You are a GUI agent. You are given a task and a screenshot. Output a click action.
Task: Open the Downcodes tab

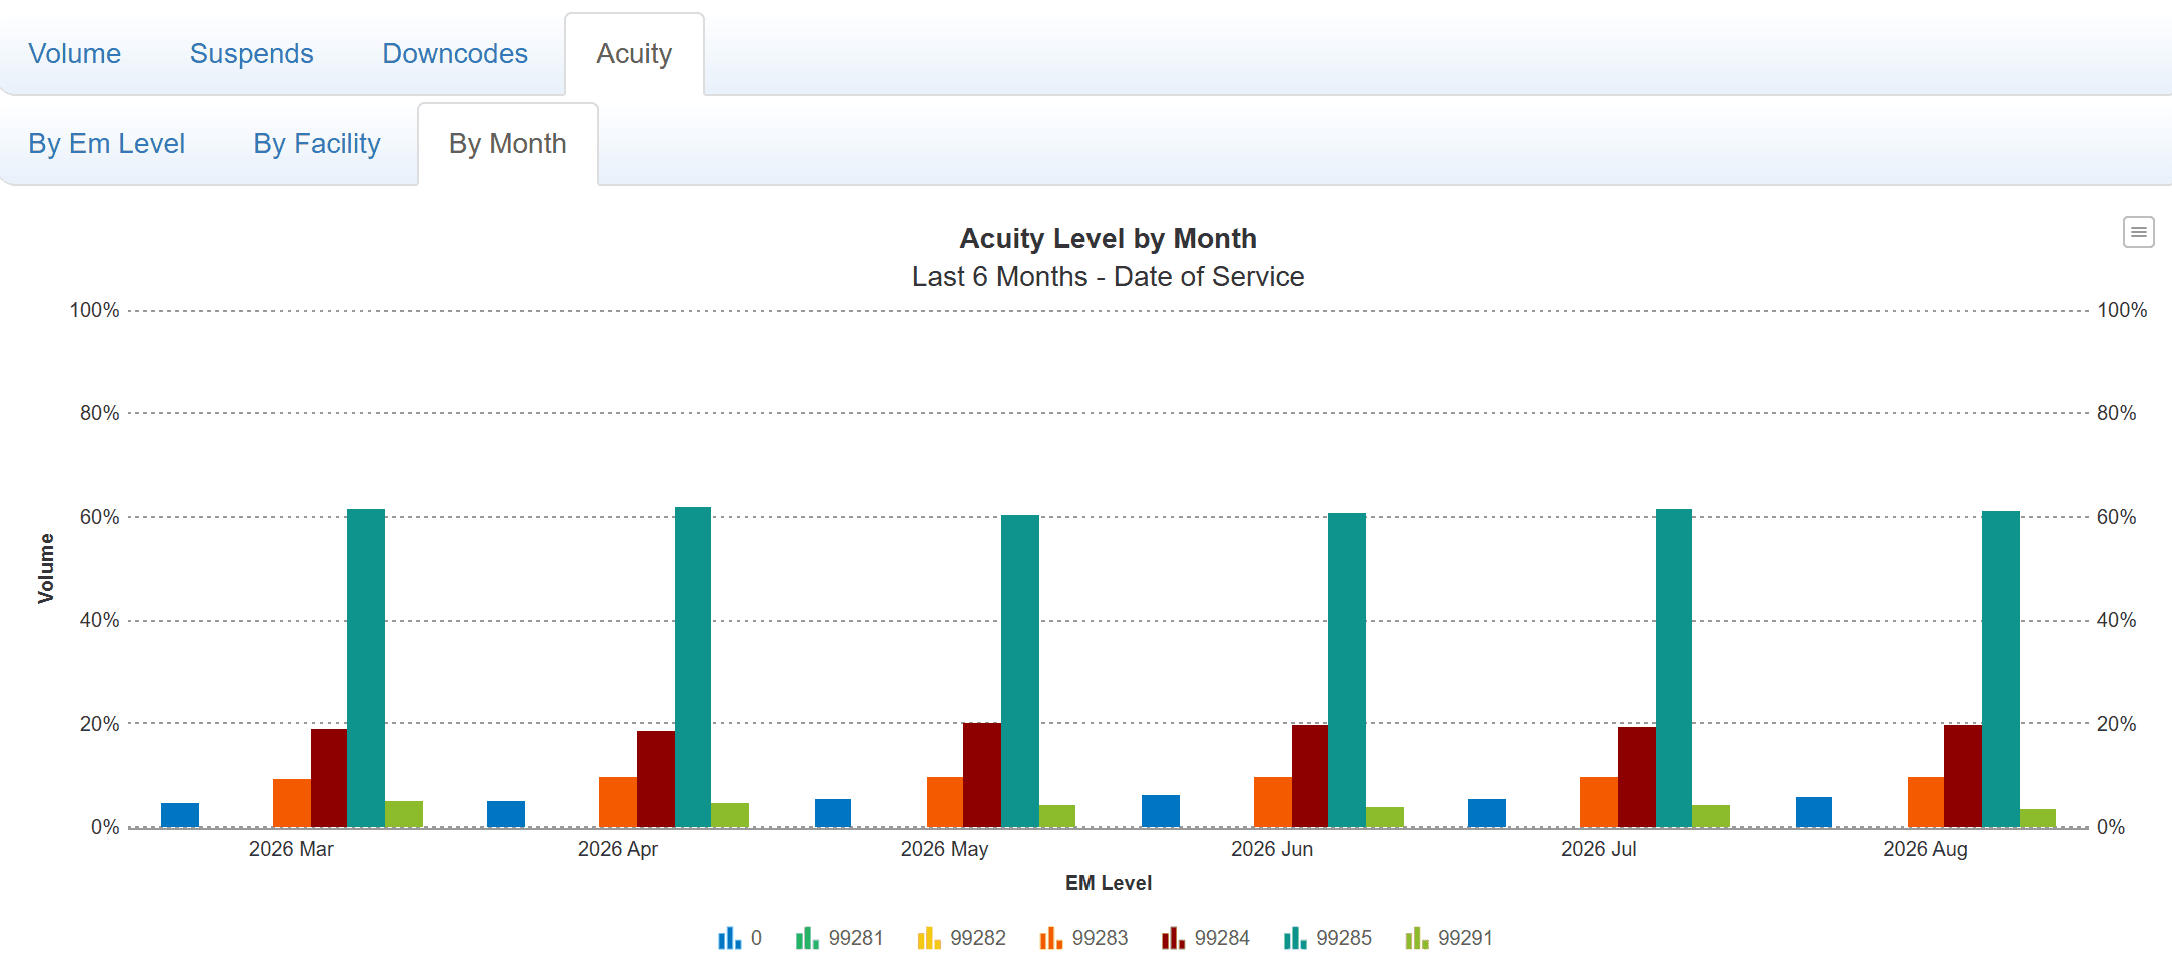455,54
